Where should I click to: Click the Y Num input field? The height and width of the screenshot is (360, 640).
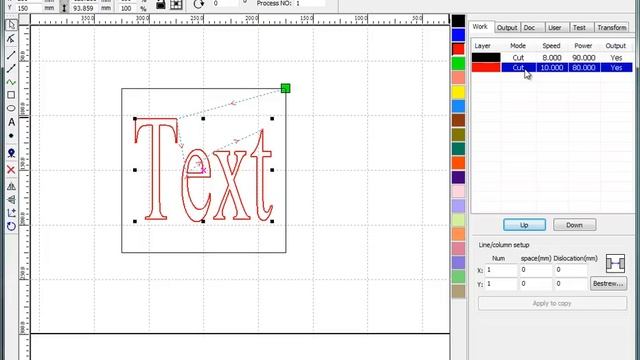501,284
